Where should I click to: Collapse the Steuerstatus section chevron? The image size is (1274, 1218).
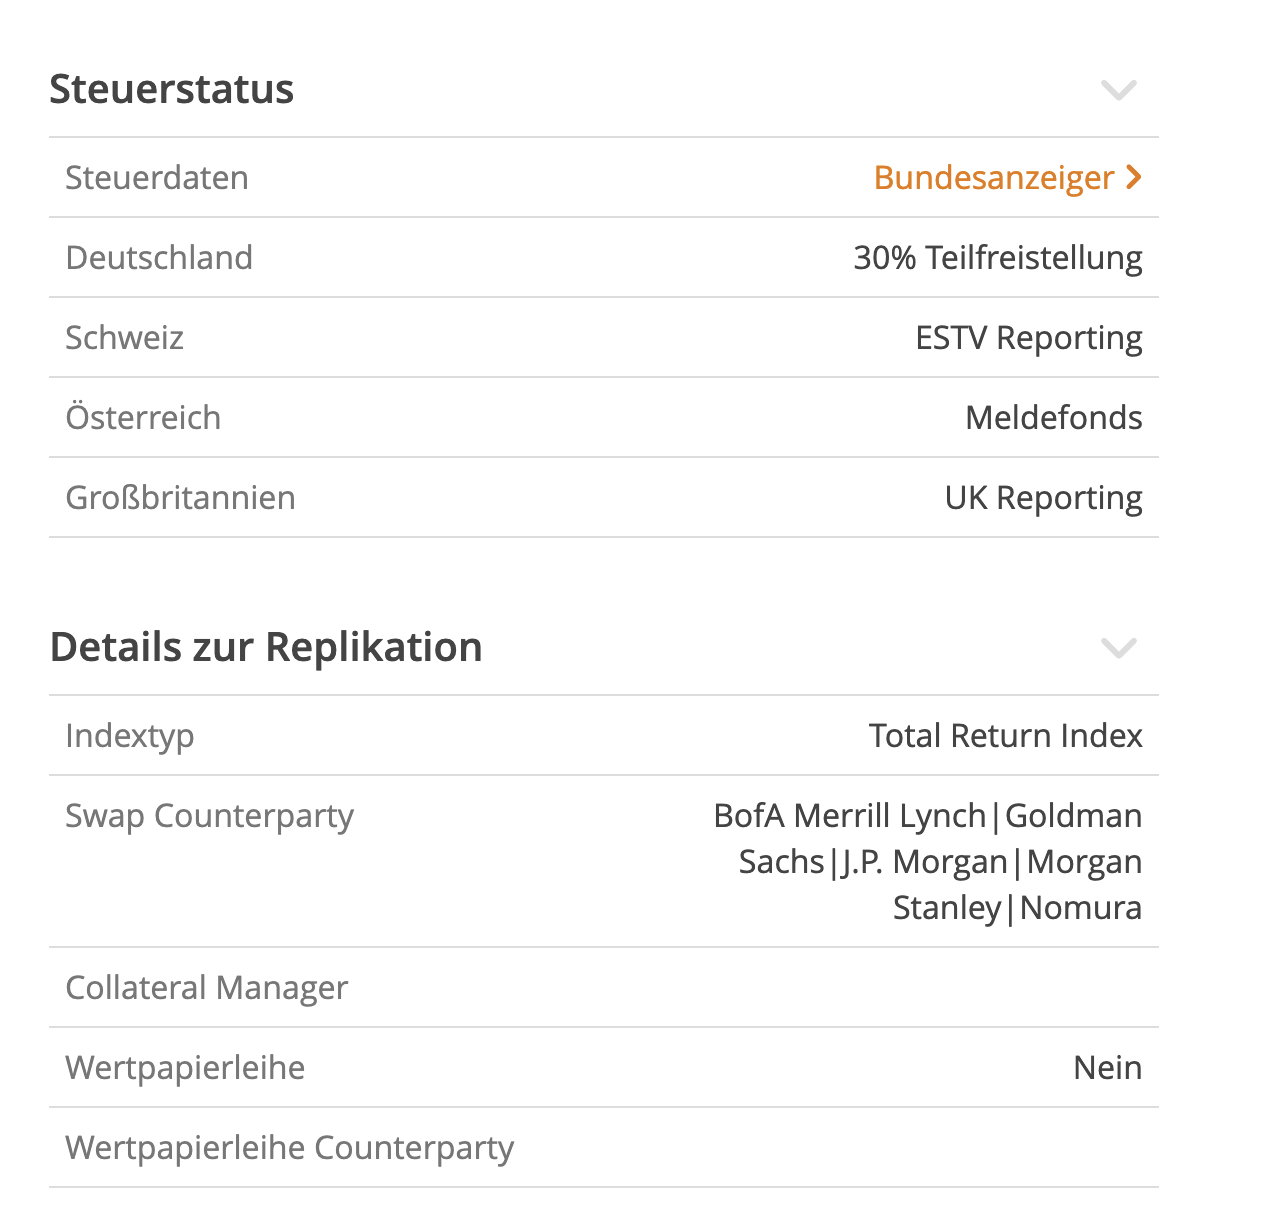(x=1118, y=90)
